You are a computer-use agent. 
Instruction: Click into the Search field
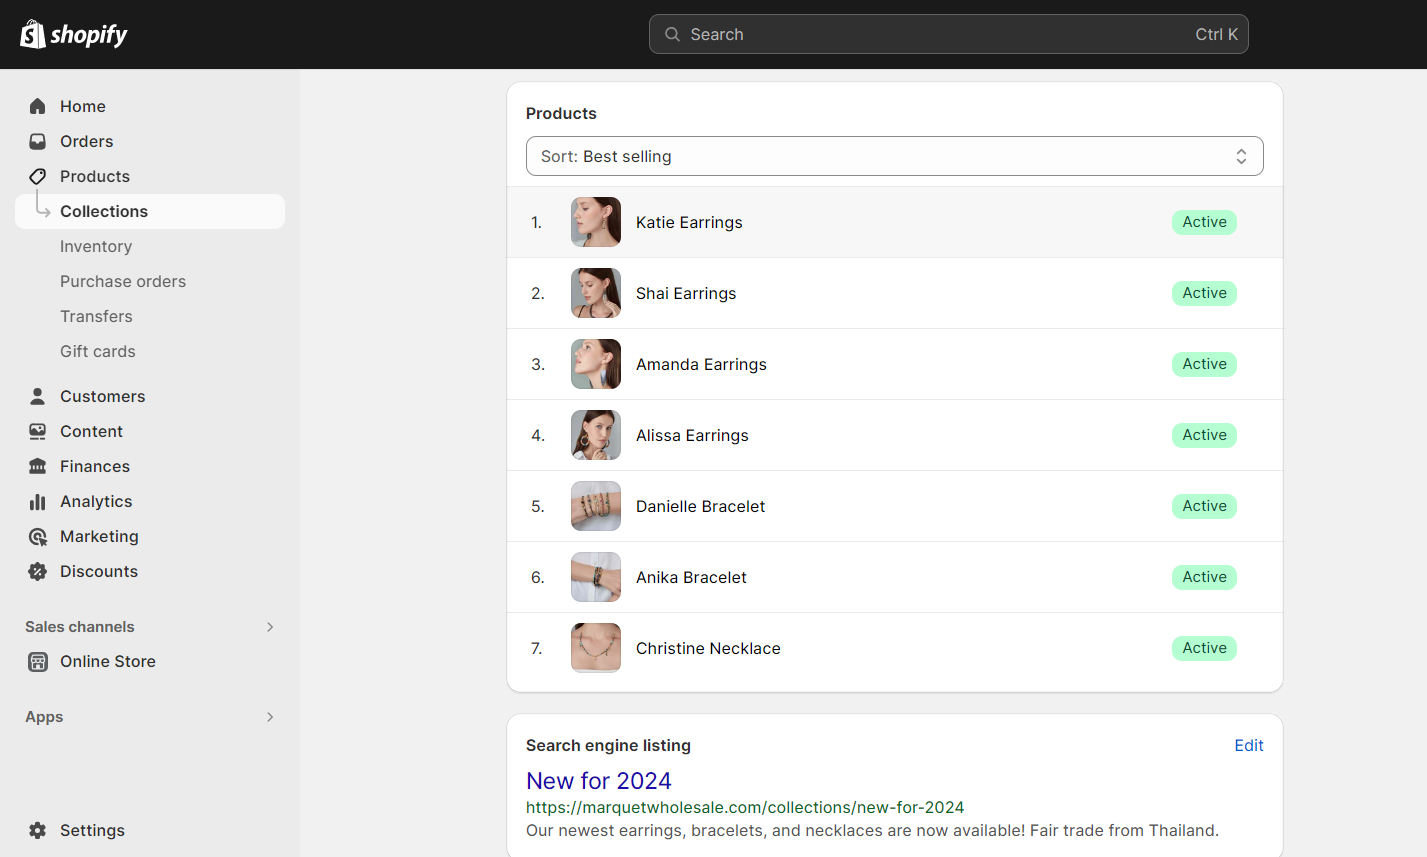tap(949, 34)
